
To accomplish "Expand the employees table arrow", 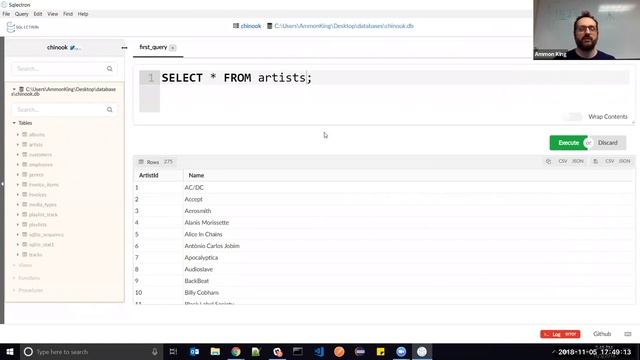I will (18, 164).
